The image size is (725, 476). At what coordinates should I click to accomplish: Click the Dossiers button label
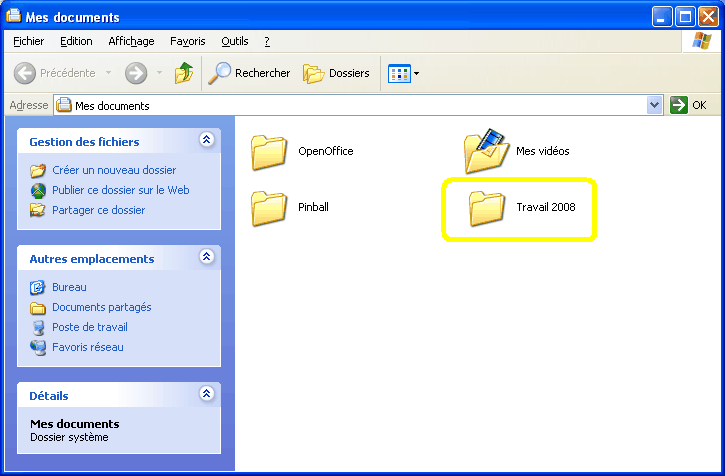tap(349, 73)
